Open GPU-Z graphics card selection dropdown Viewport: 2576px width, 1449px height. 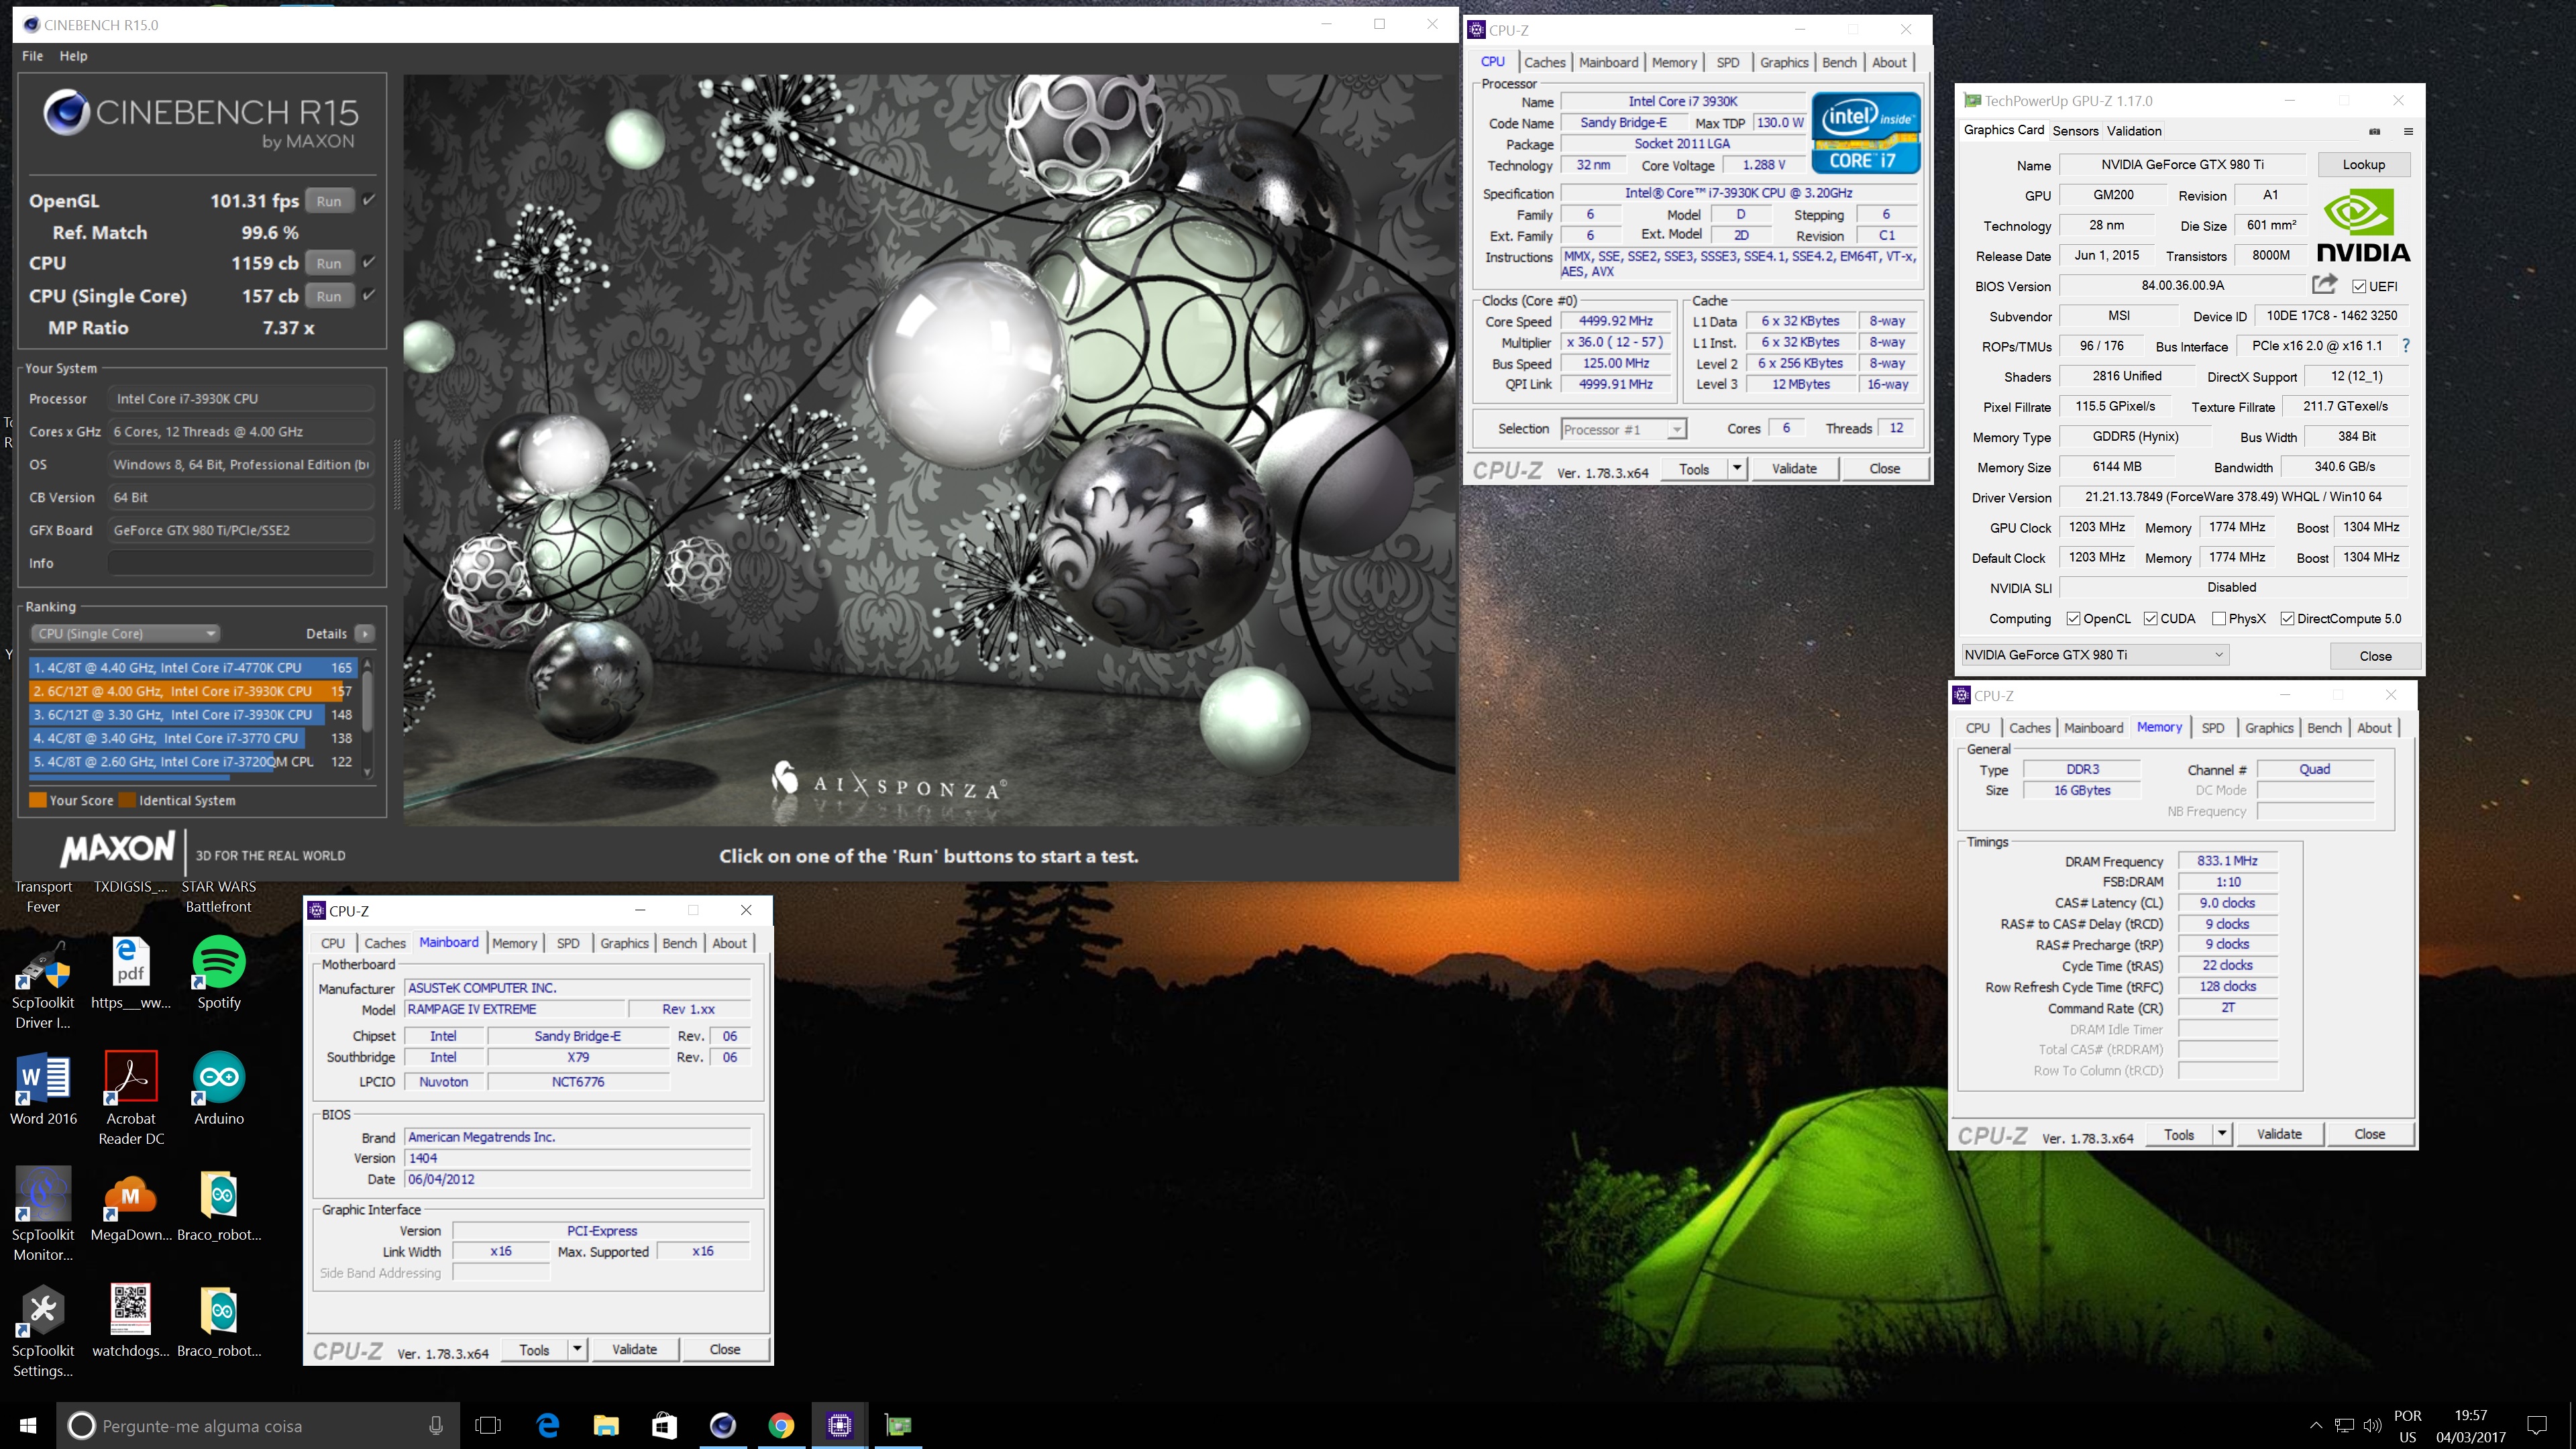[x=2094, y=655]
